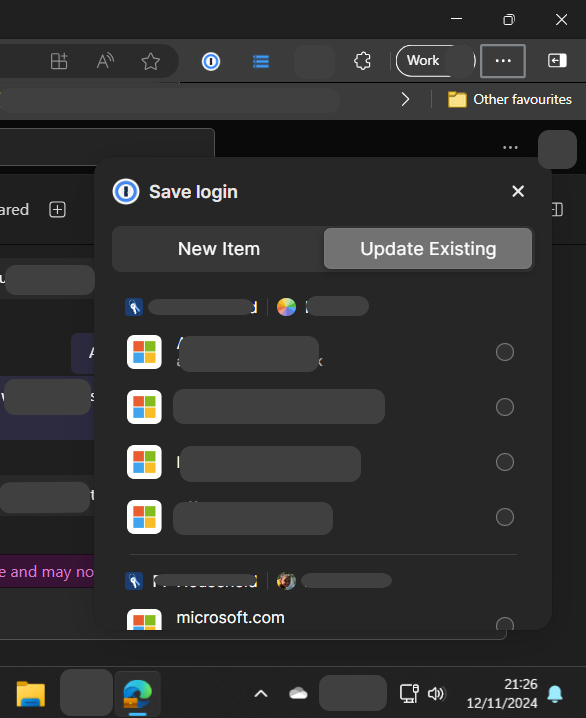Switch to the New Item tab
Screen dimensions: 586x718
click(219, 249)
